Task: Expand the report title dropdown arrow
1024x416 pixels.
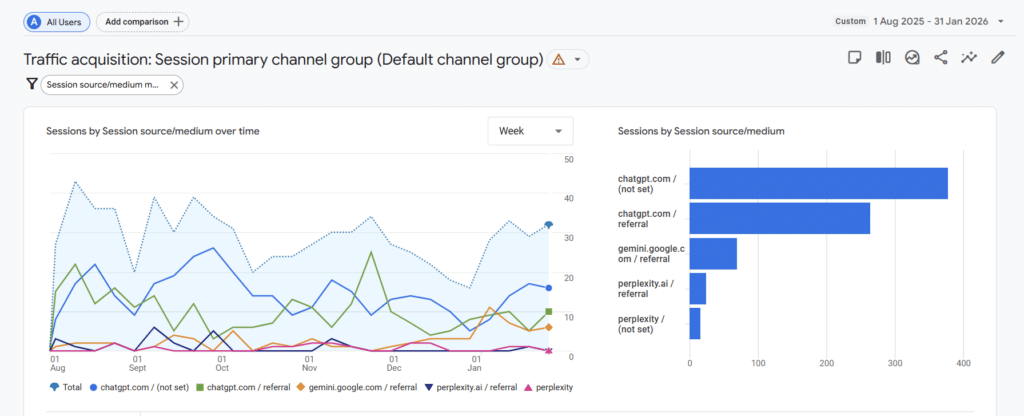Action: (x=577, y=59)
